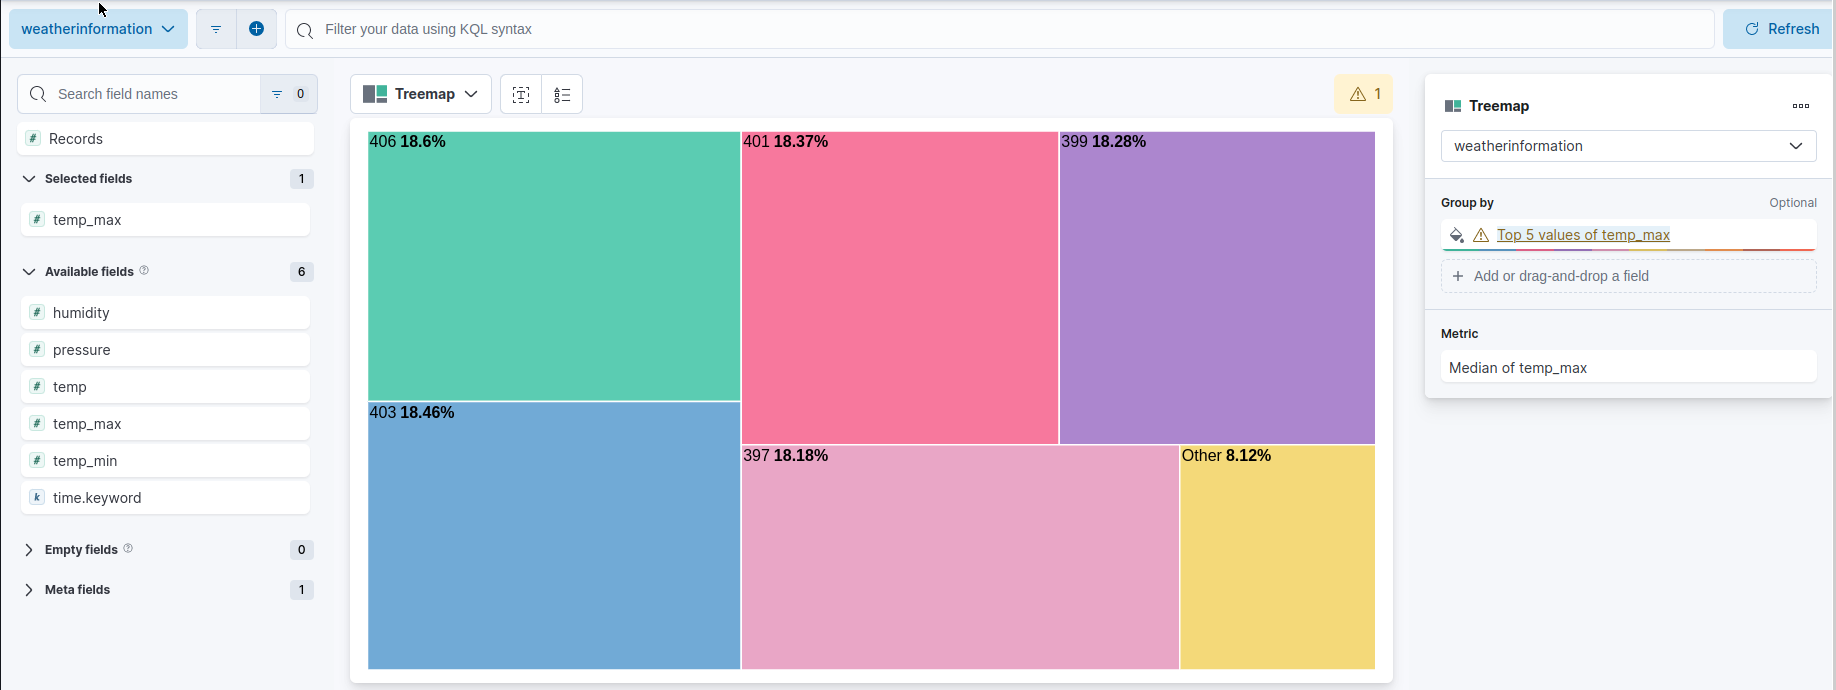Viewport: 1836px width, 690px height.
Task: Open the weatherinformation dropdown in the right panel
Action: [x=1628, y=145]
